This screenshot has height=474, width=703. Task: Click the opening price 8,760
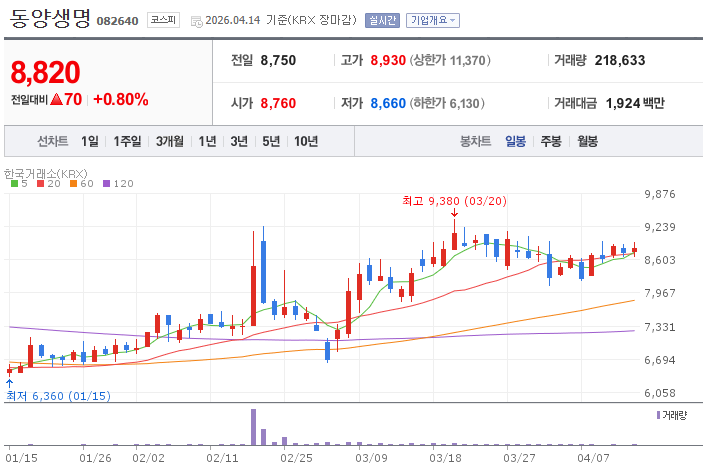278,103
